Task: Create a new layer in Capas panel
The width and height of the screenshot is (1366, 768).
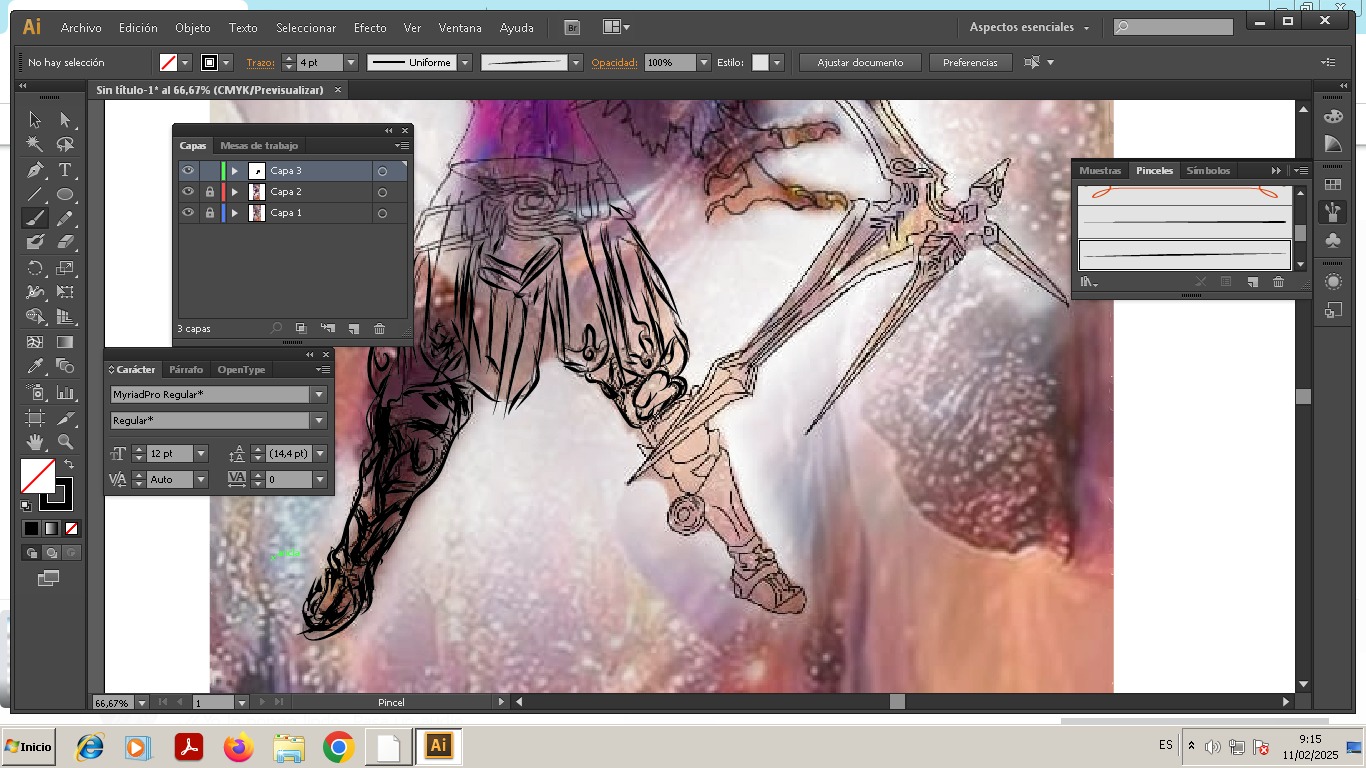Action: [353, 328]
